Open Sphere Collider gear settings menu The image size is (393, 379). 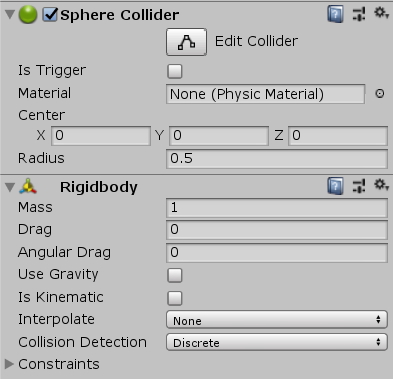[381, 13]
